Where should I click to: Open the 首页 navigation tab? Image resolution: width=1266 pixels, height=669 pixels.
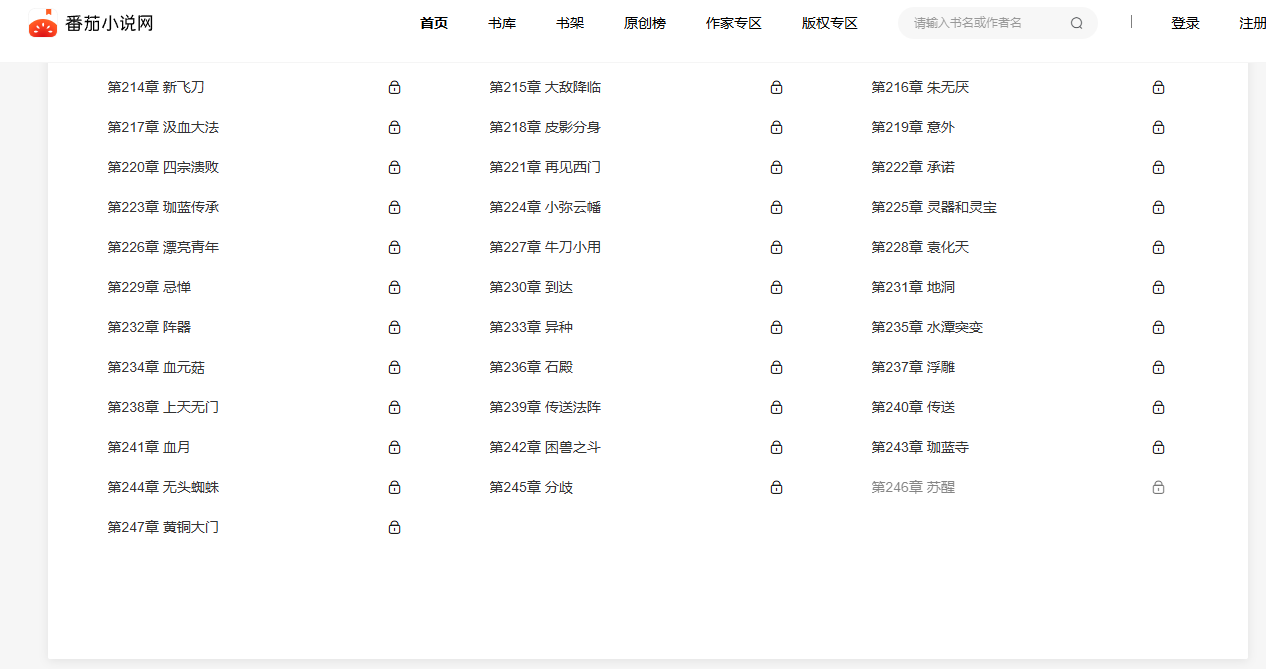(x=434, y=23)
